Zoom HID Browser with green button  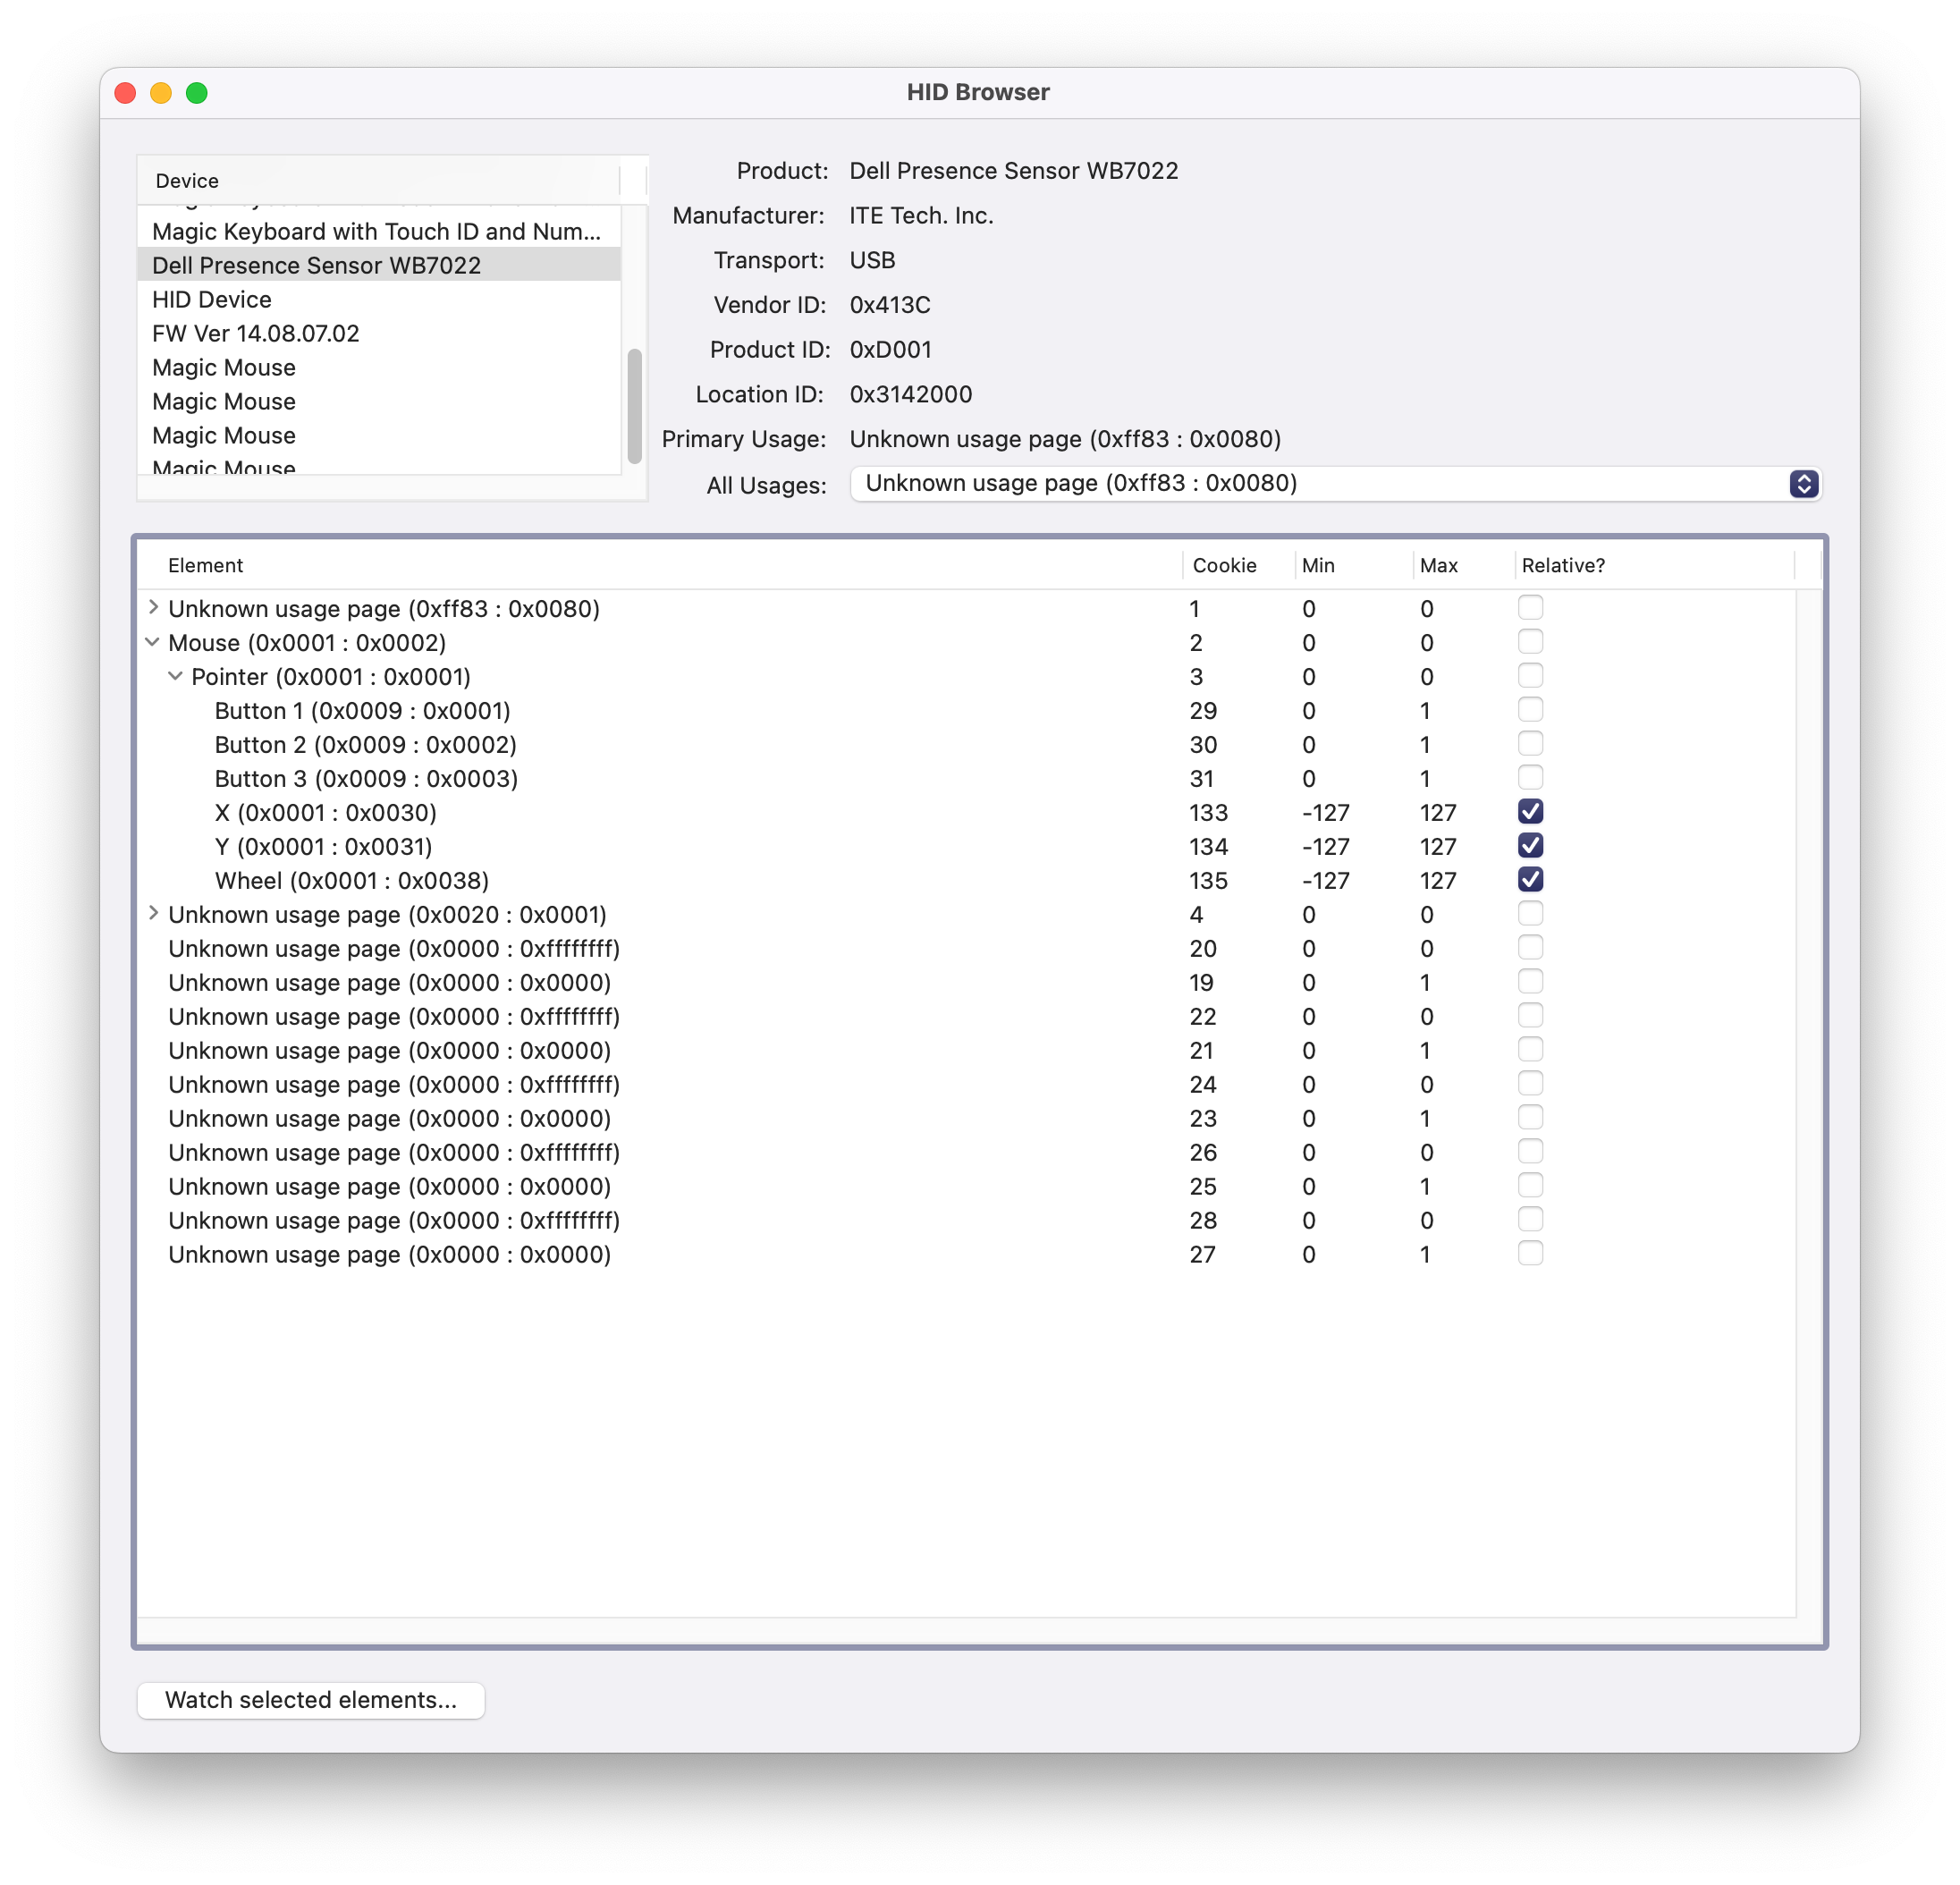pyautogui.click(x=197, y=92)
